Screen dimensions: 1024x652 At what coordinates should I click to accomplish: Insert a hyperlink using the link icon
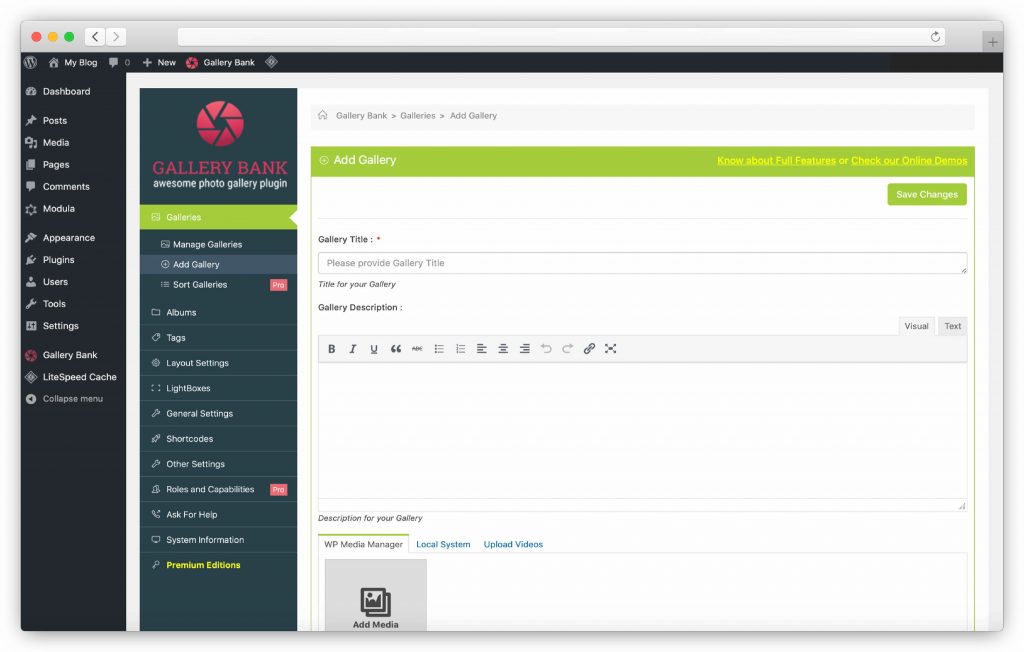point(589,348)
